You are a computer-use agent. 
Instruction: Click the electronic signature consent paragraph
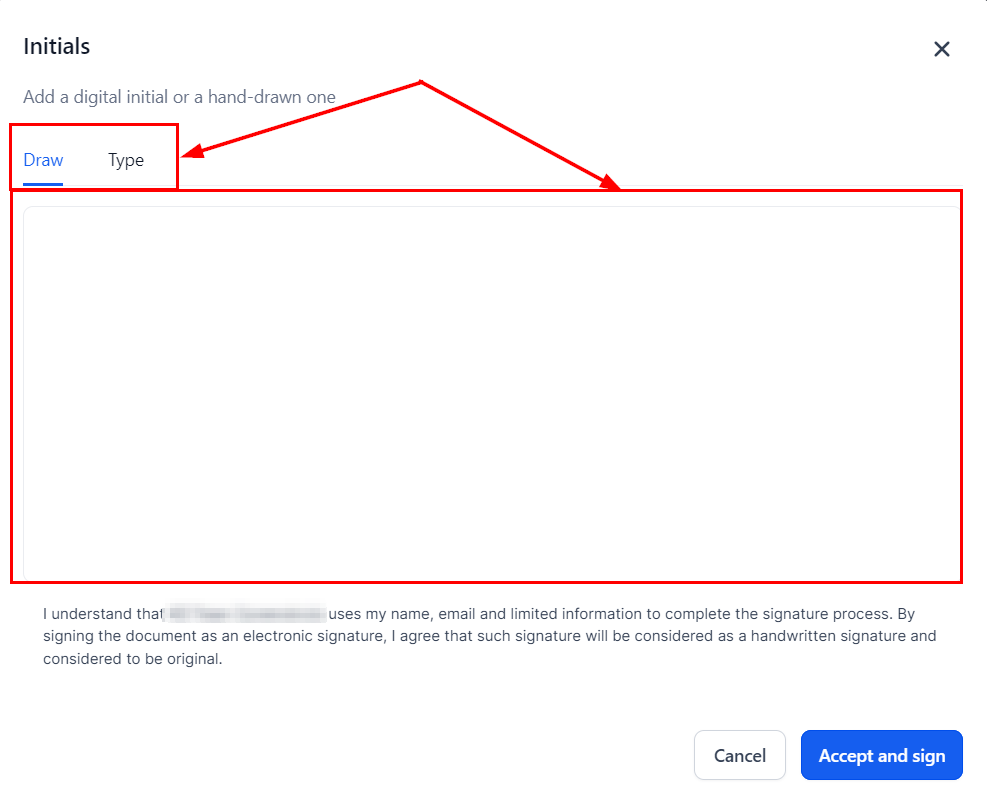490,636
